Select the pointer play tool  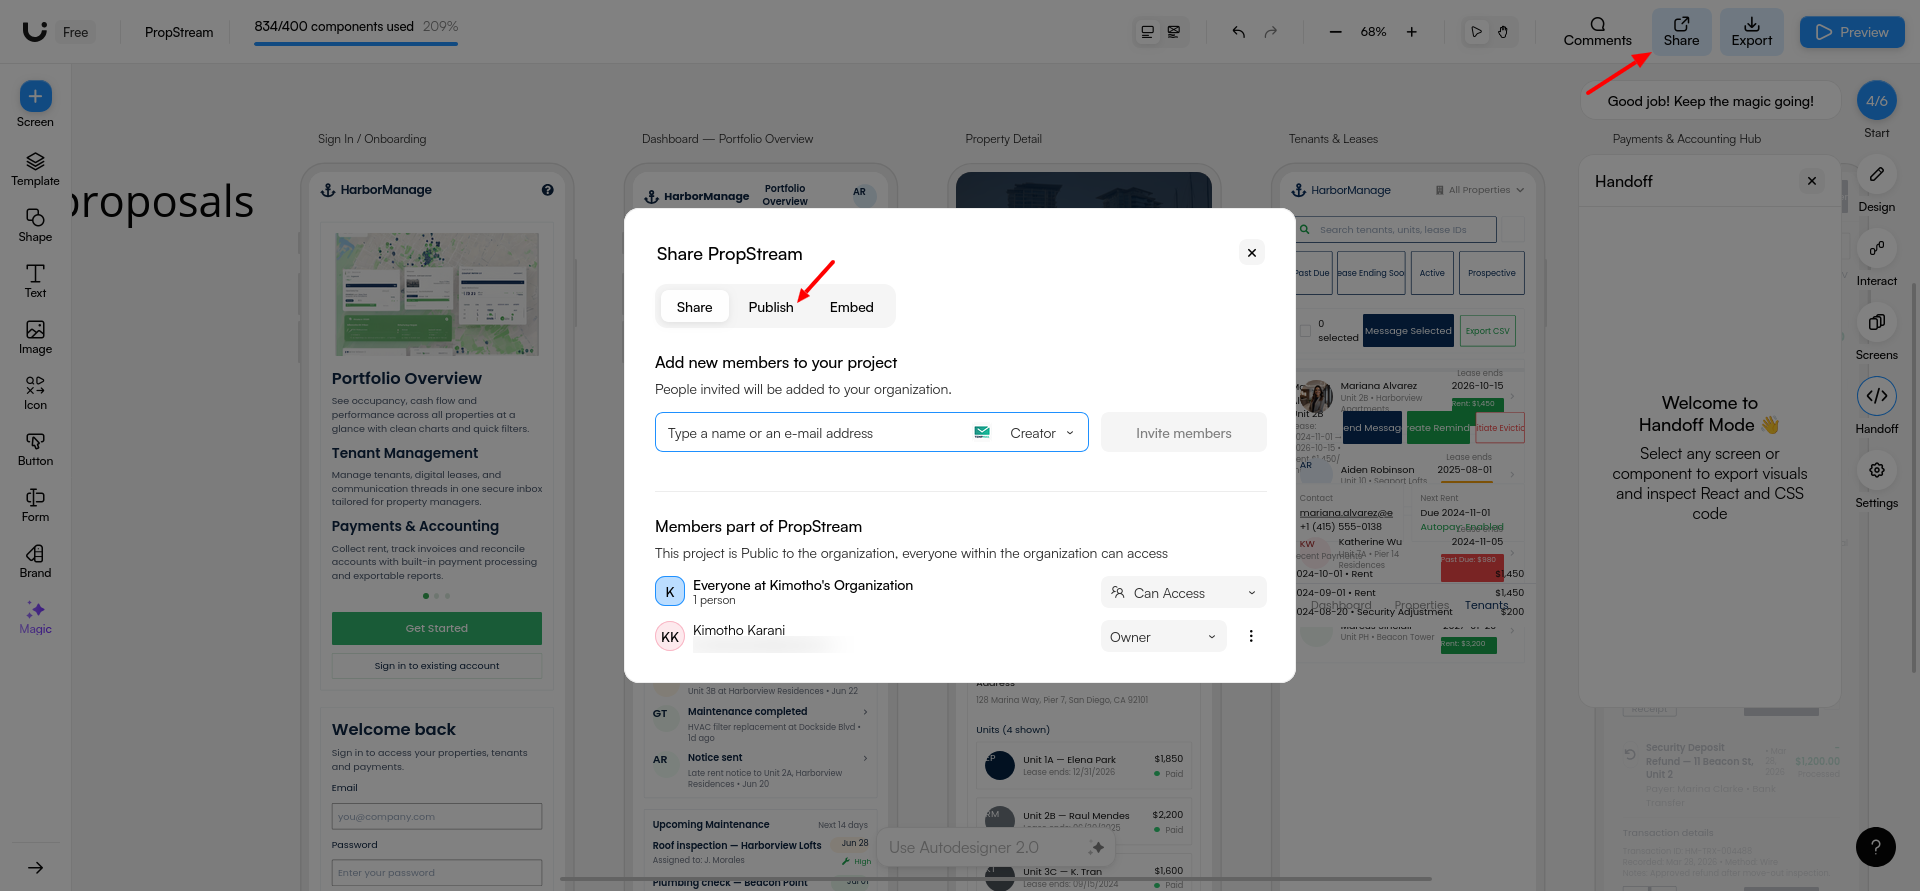pyautogui.click(x=1476, y=32)
